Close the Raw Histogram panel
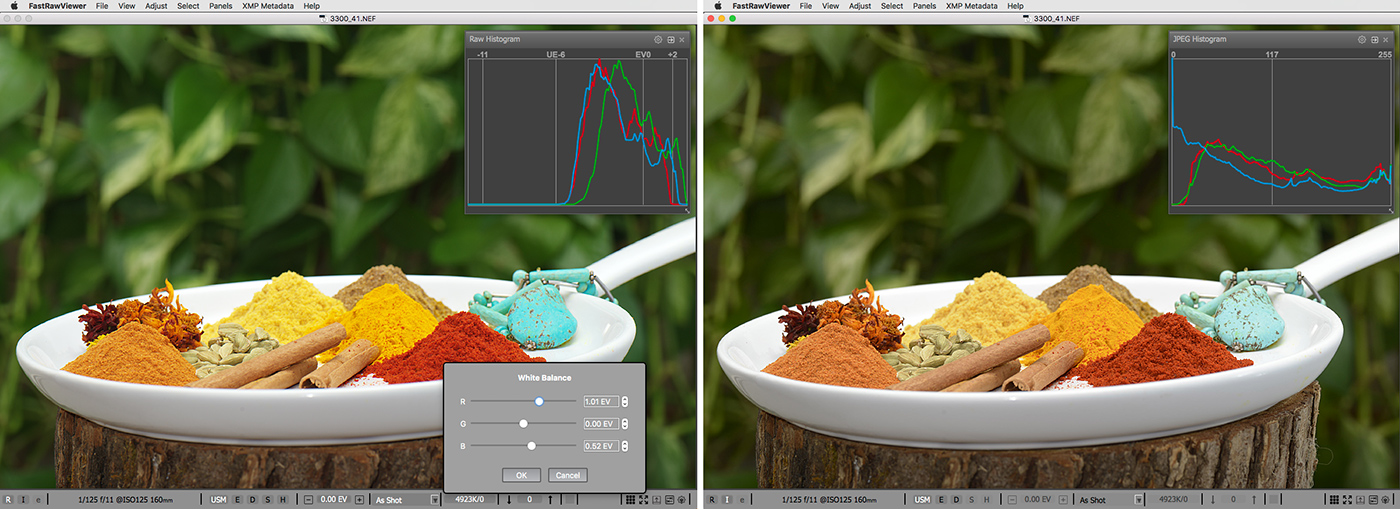This screenshot has width=1400, height=509. coord(683,39)
